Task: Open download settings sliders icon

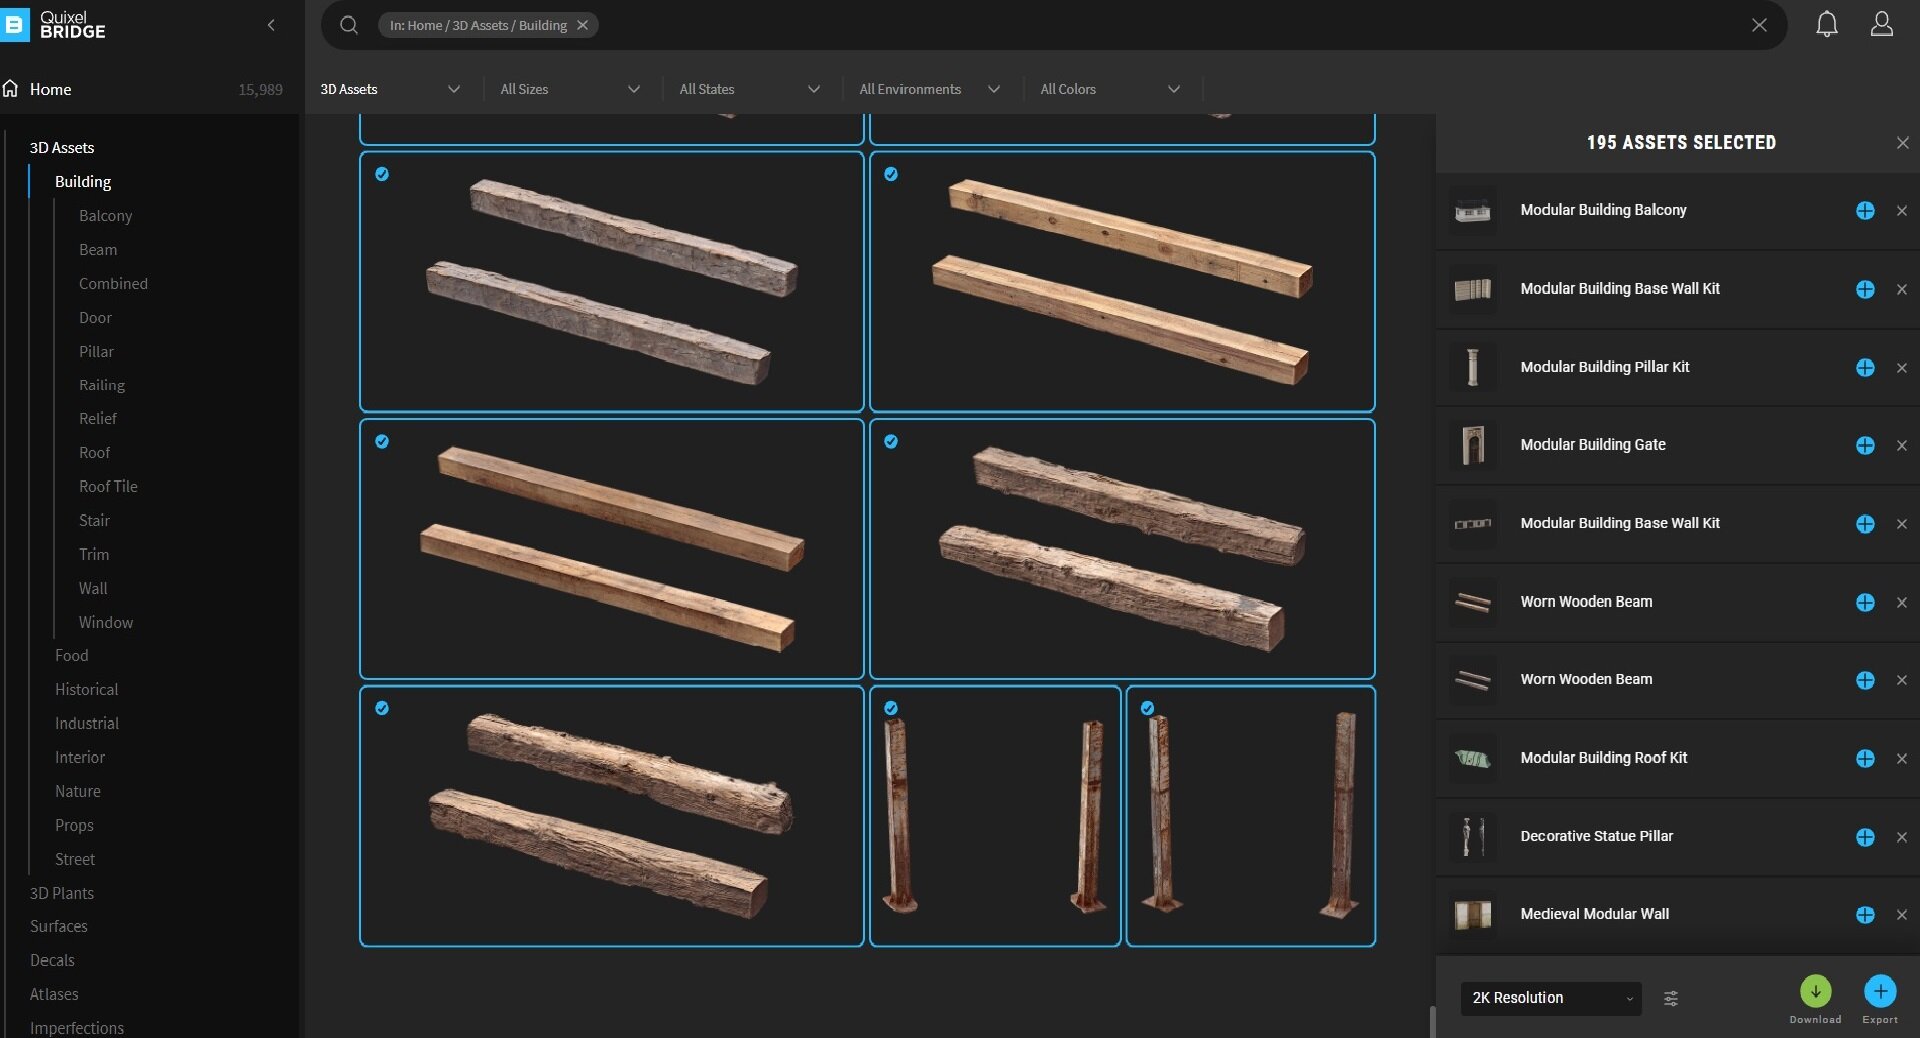Action: [x=1670, y=998]
